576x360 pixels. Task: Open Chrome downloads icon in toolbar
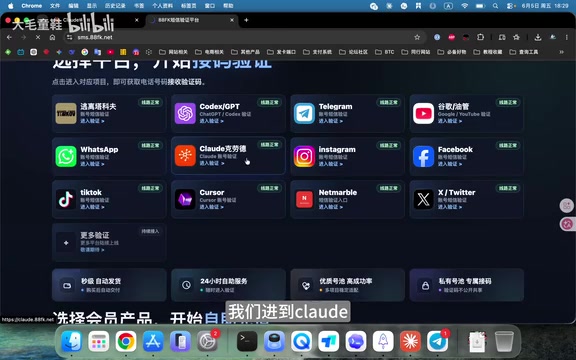(538, 37)
